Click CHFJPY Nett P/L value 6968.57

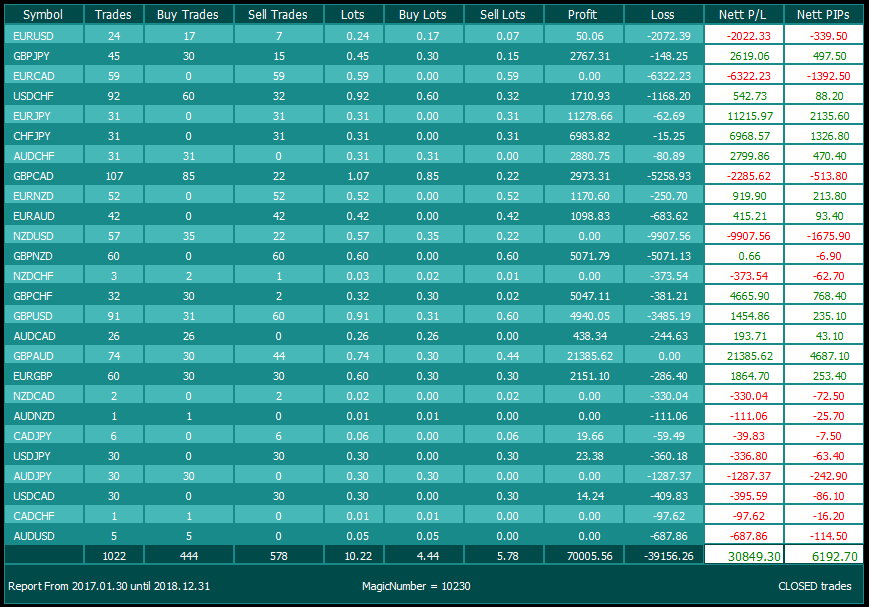[750, 136]
